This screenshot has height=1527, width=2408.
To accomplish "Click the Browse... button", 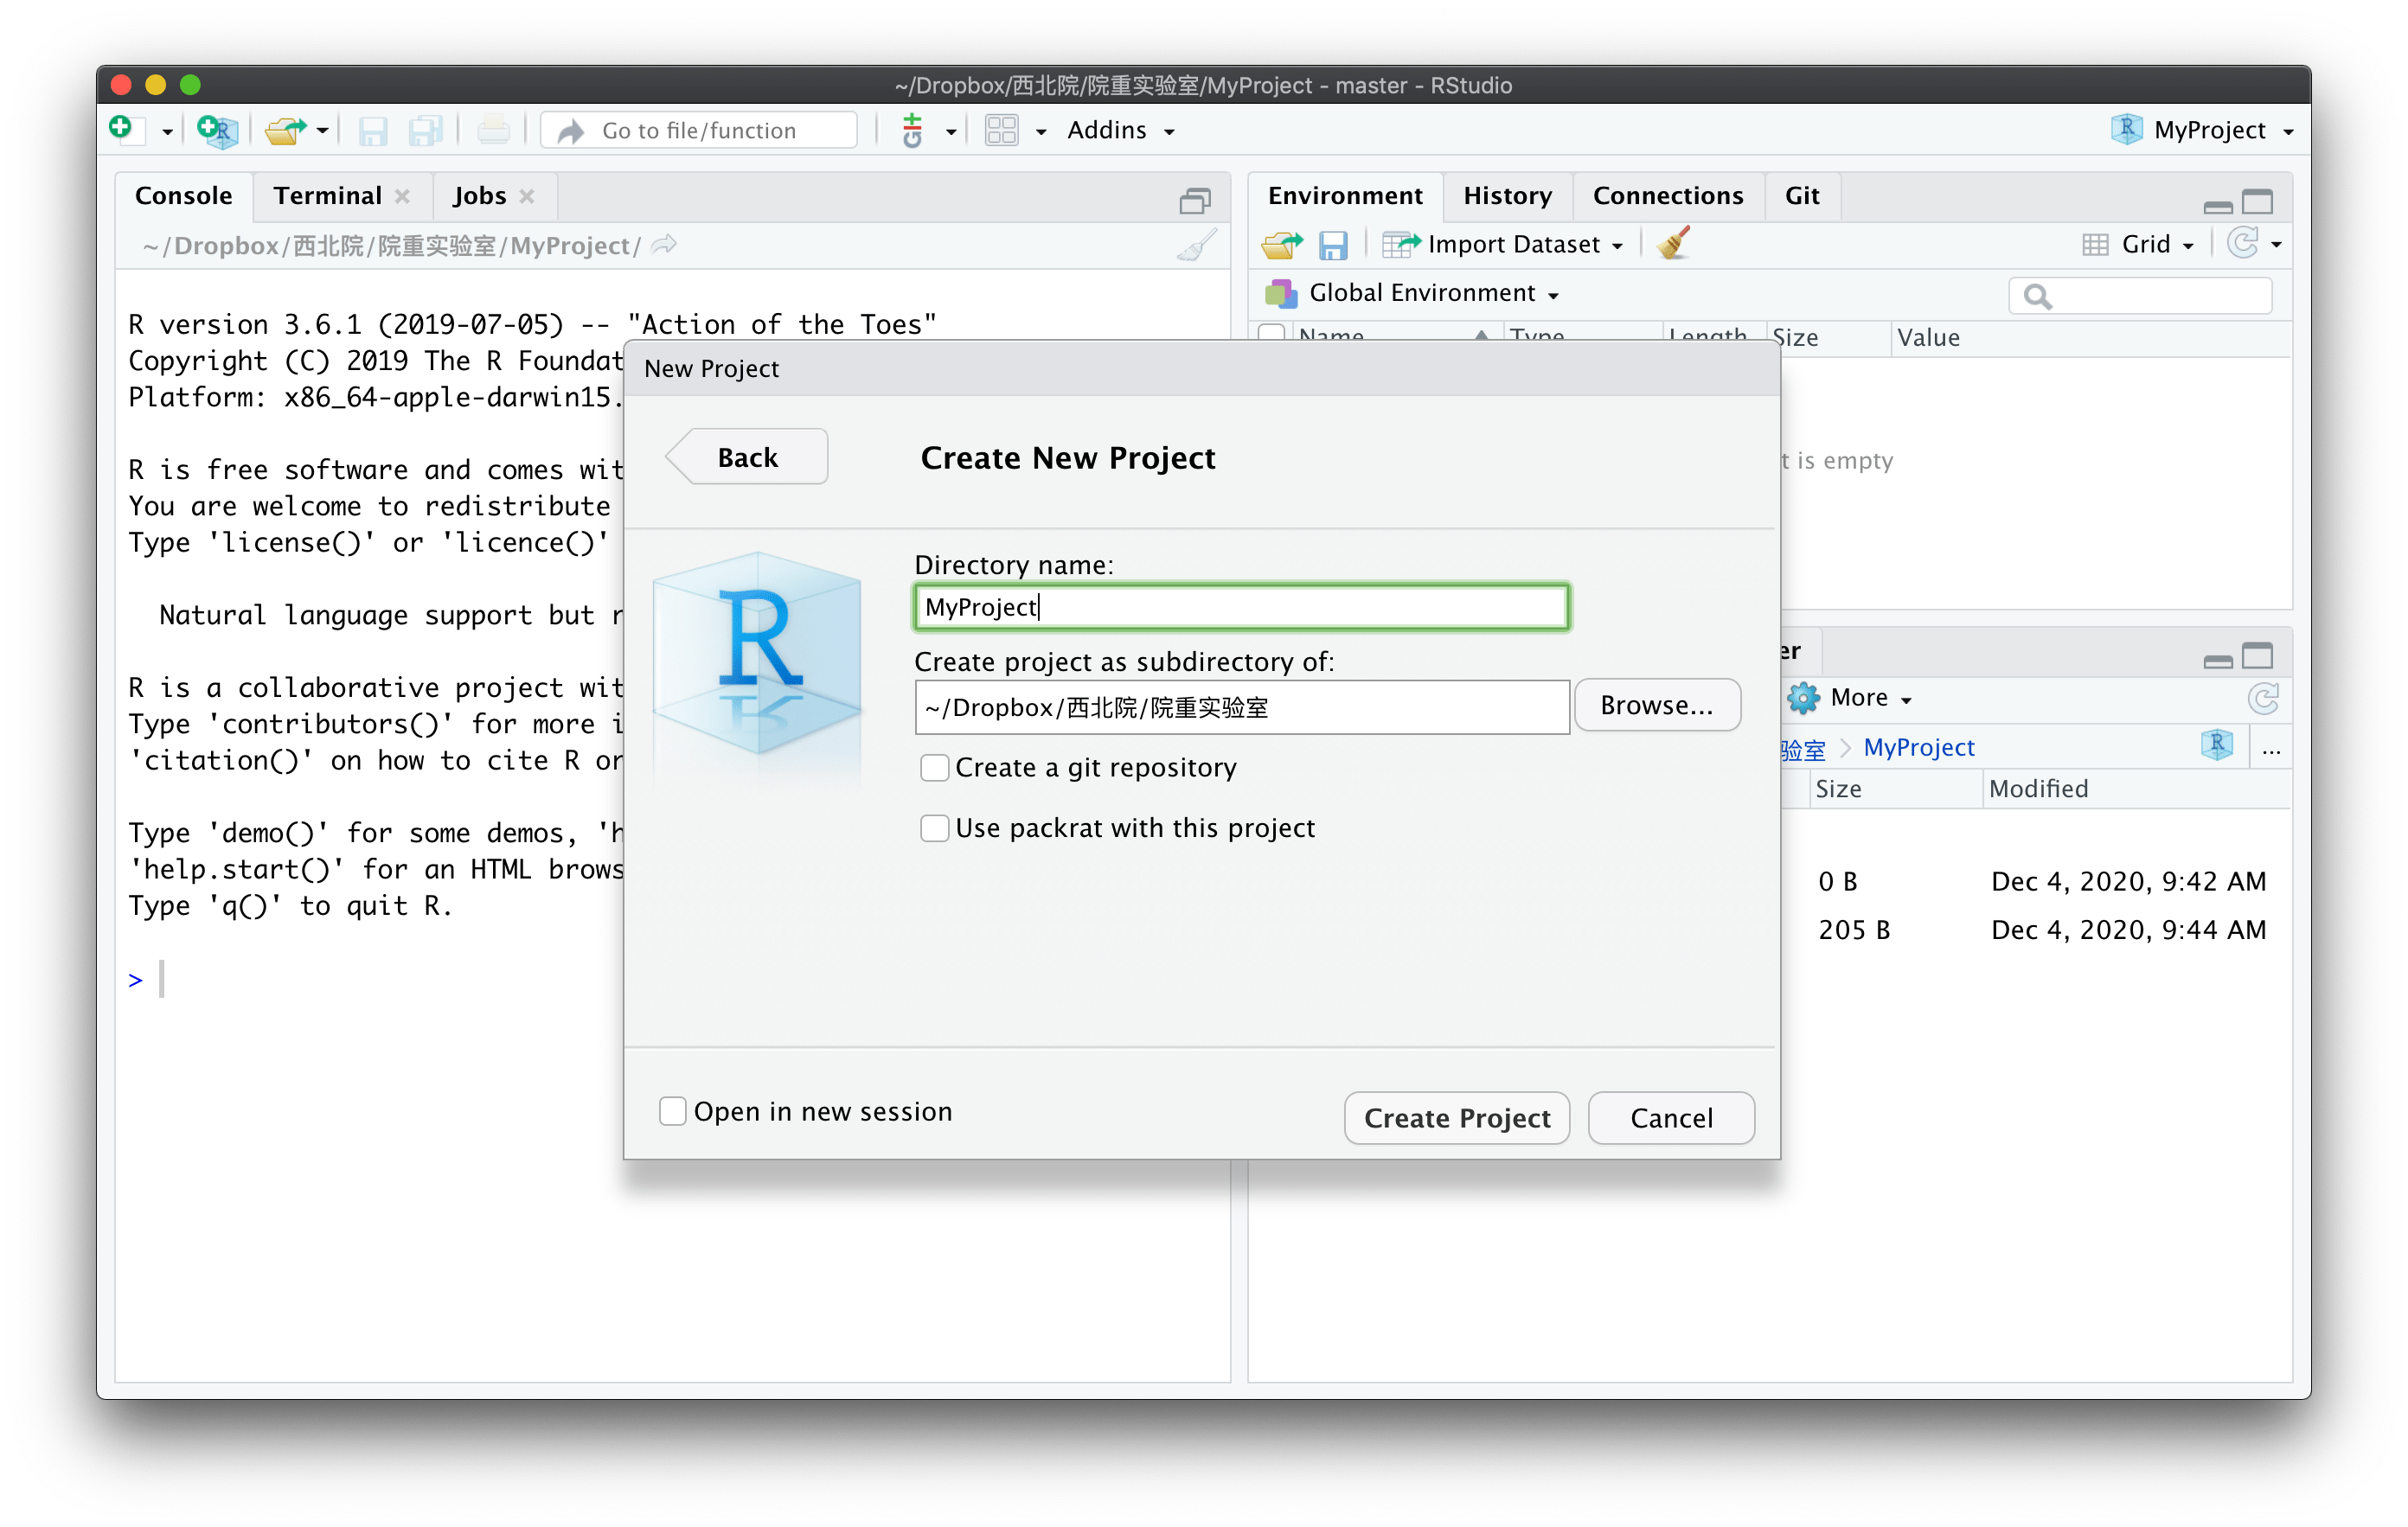I will (1657, 705).
